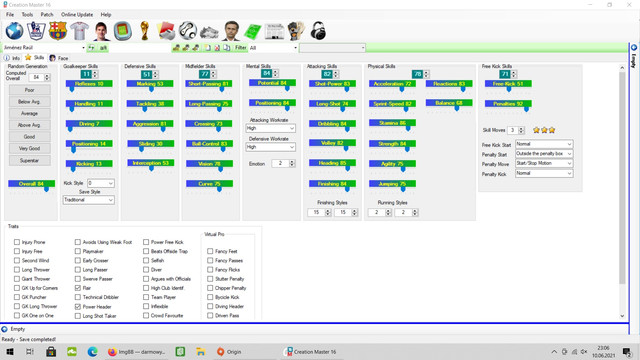The height and width of the screenshot is (360, 640).
Task: Expand the Defensive Workrate dropdown
Action: tap(270, 147)
